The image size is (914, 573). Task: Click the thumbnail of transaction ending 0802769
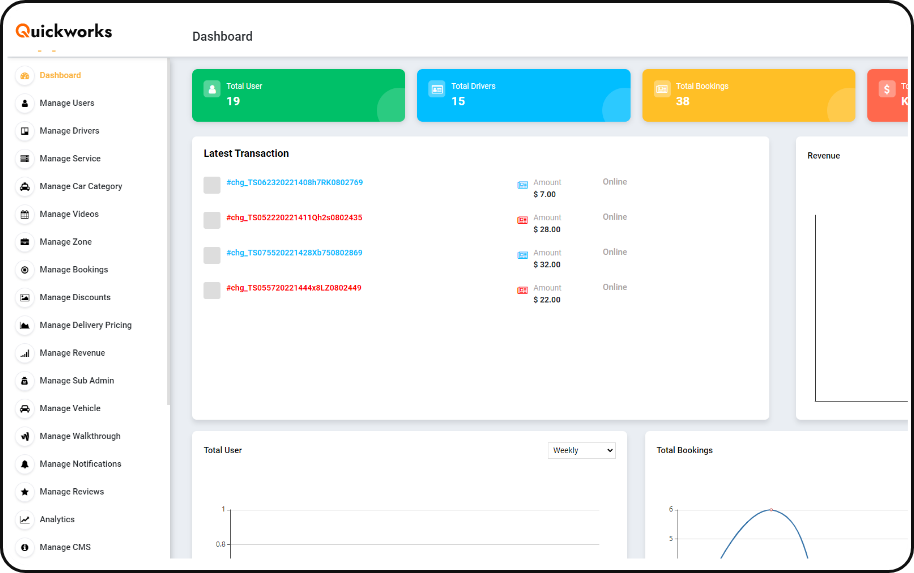(212, 185)
